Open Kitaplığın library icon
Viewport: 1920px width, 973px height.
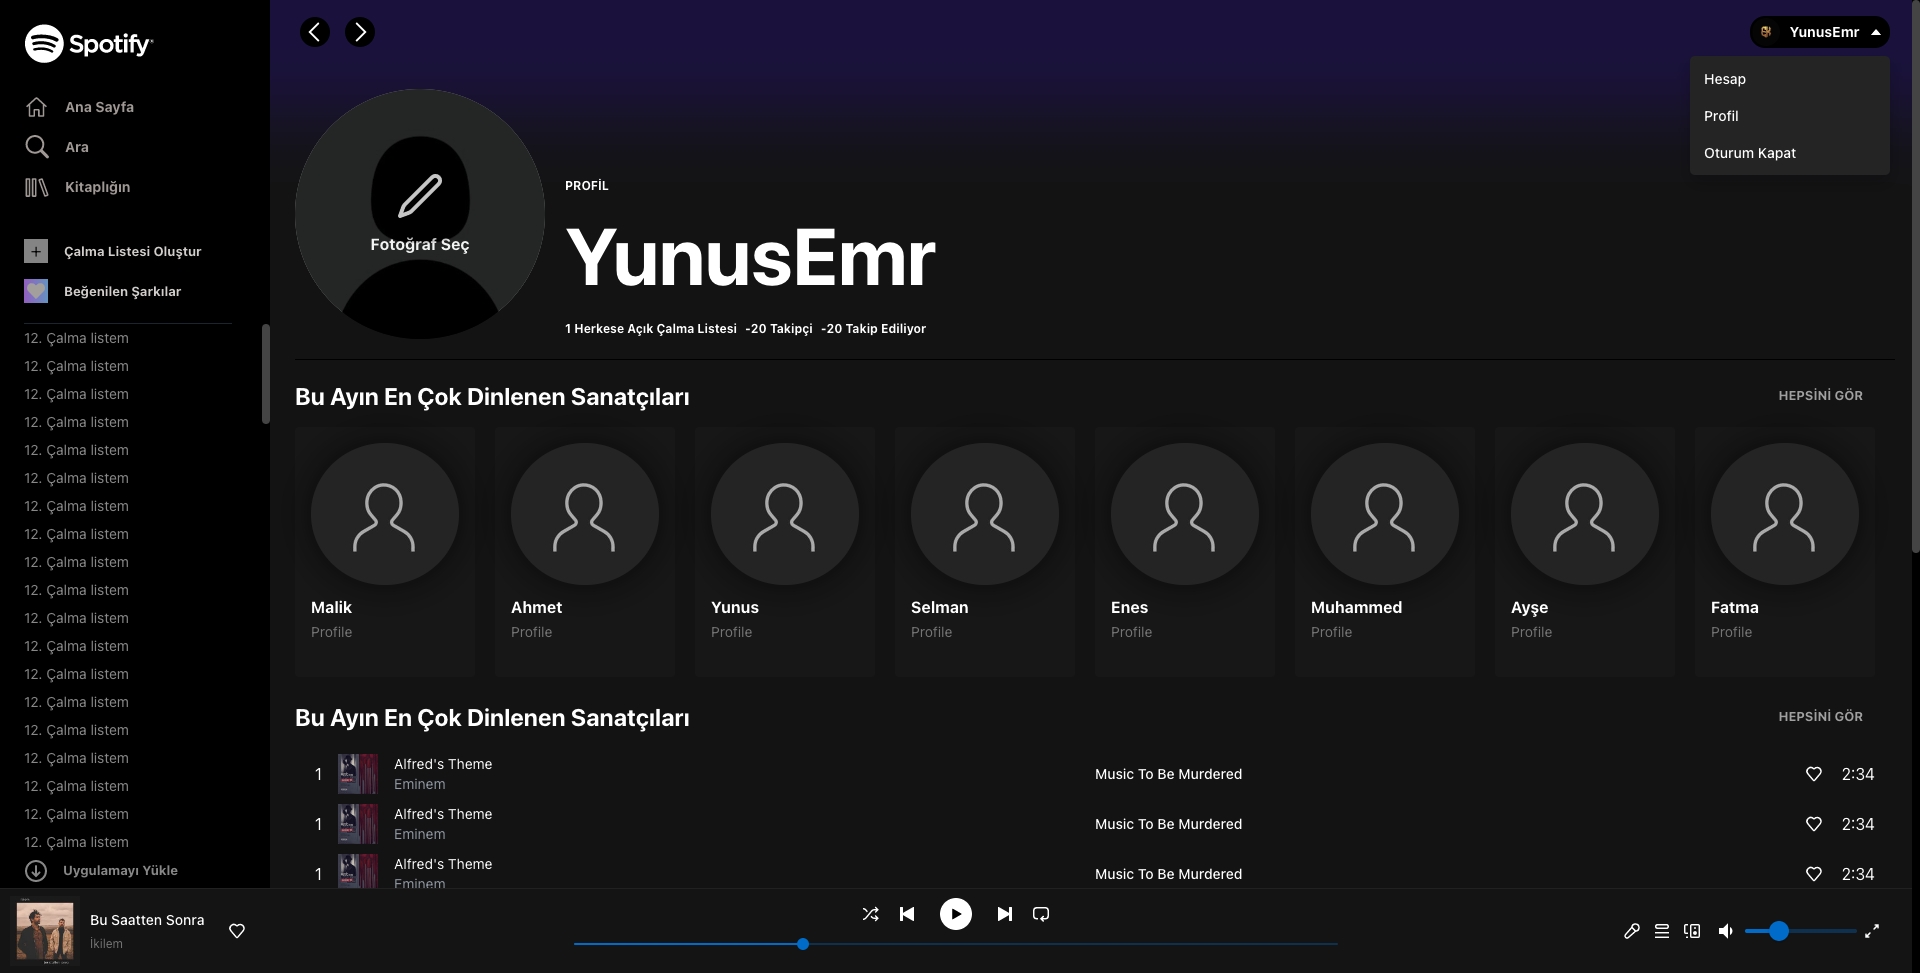click(x=37, y=187)
